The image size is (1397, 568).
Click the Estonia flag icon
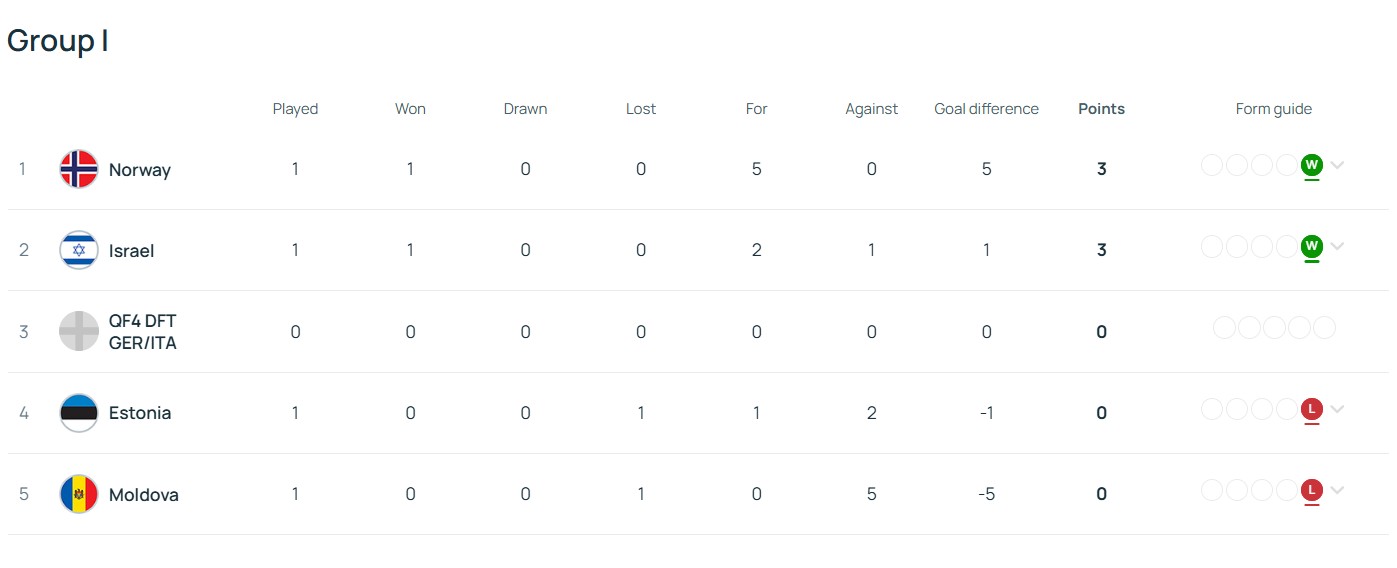[x=79, y=413]
